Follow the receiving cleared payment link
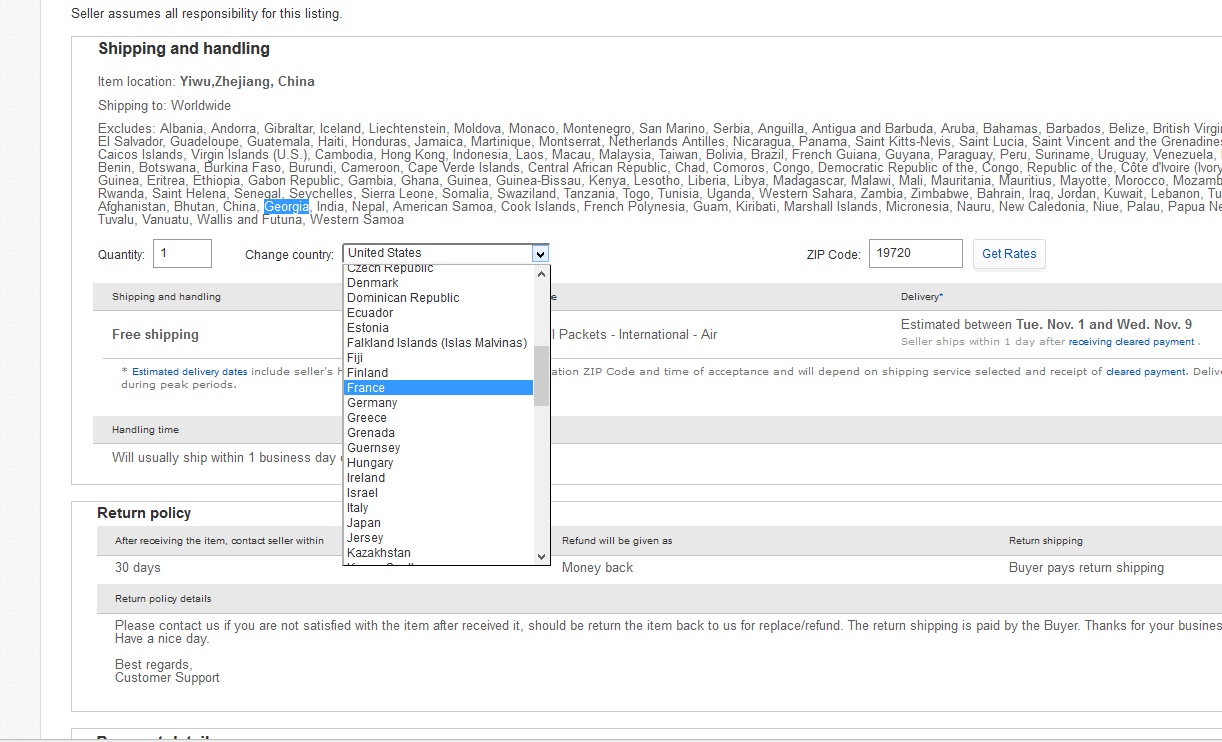This screenshot has width=1222, height=742. click(x=1131, y=342)
